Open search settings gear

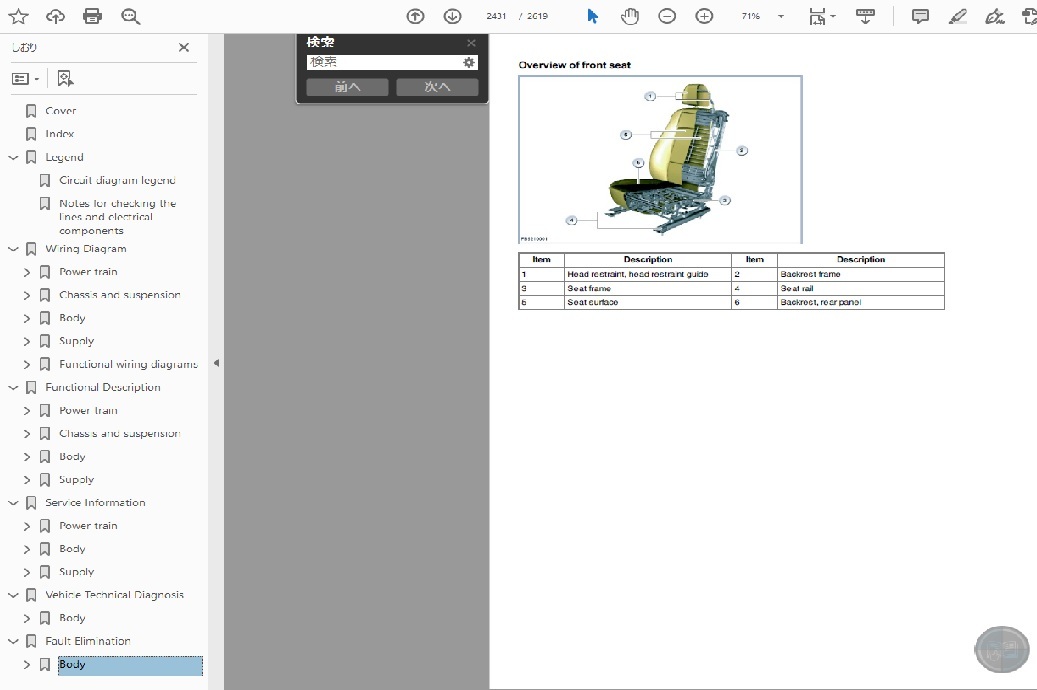[469, 62]
